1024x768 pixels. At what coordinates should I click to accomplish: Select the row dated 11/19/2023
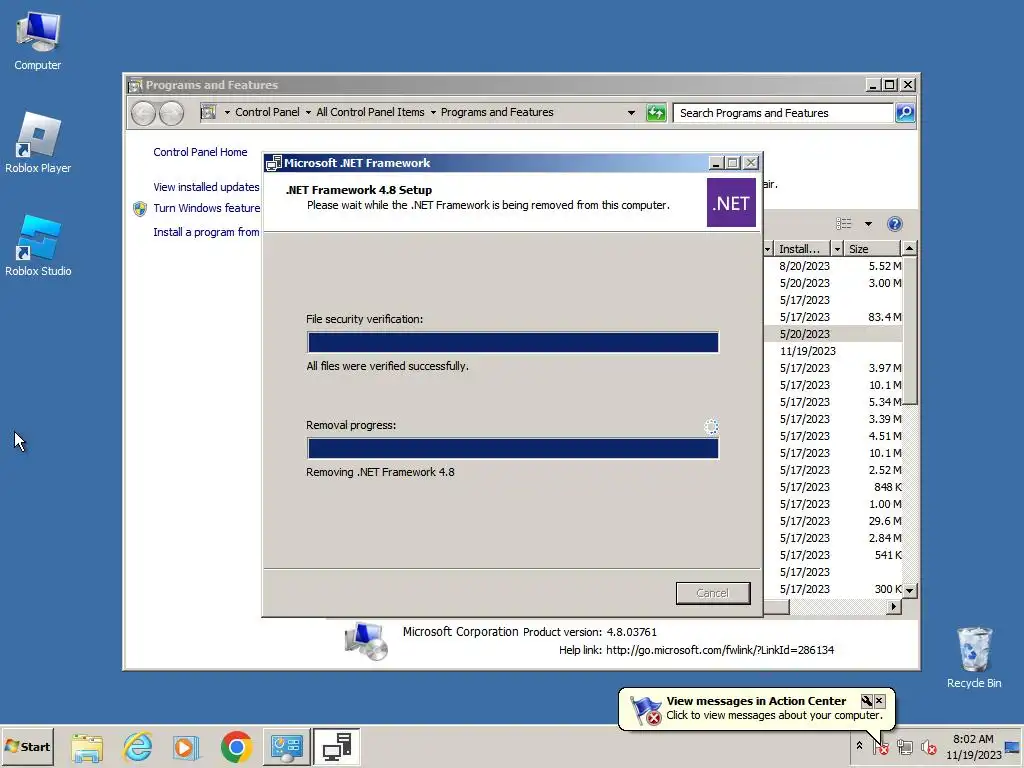[x=833, y=351]
